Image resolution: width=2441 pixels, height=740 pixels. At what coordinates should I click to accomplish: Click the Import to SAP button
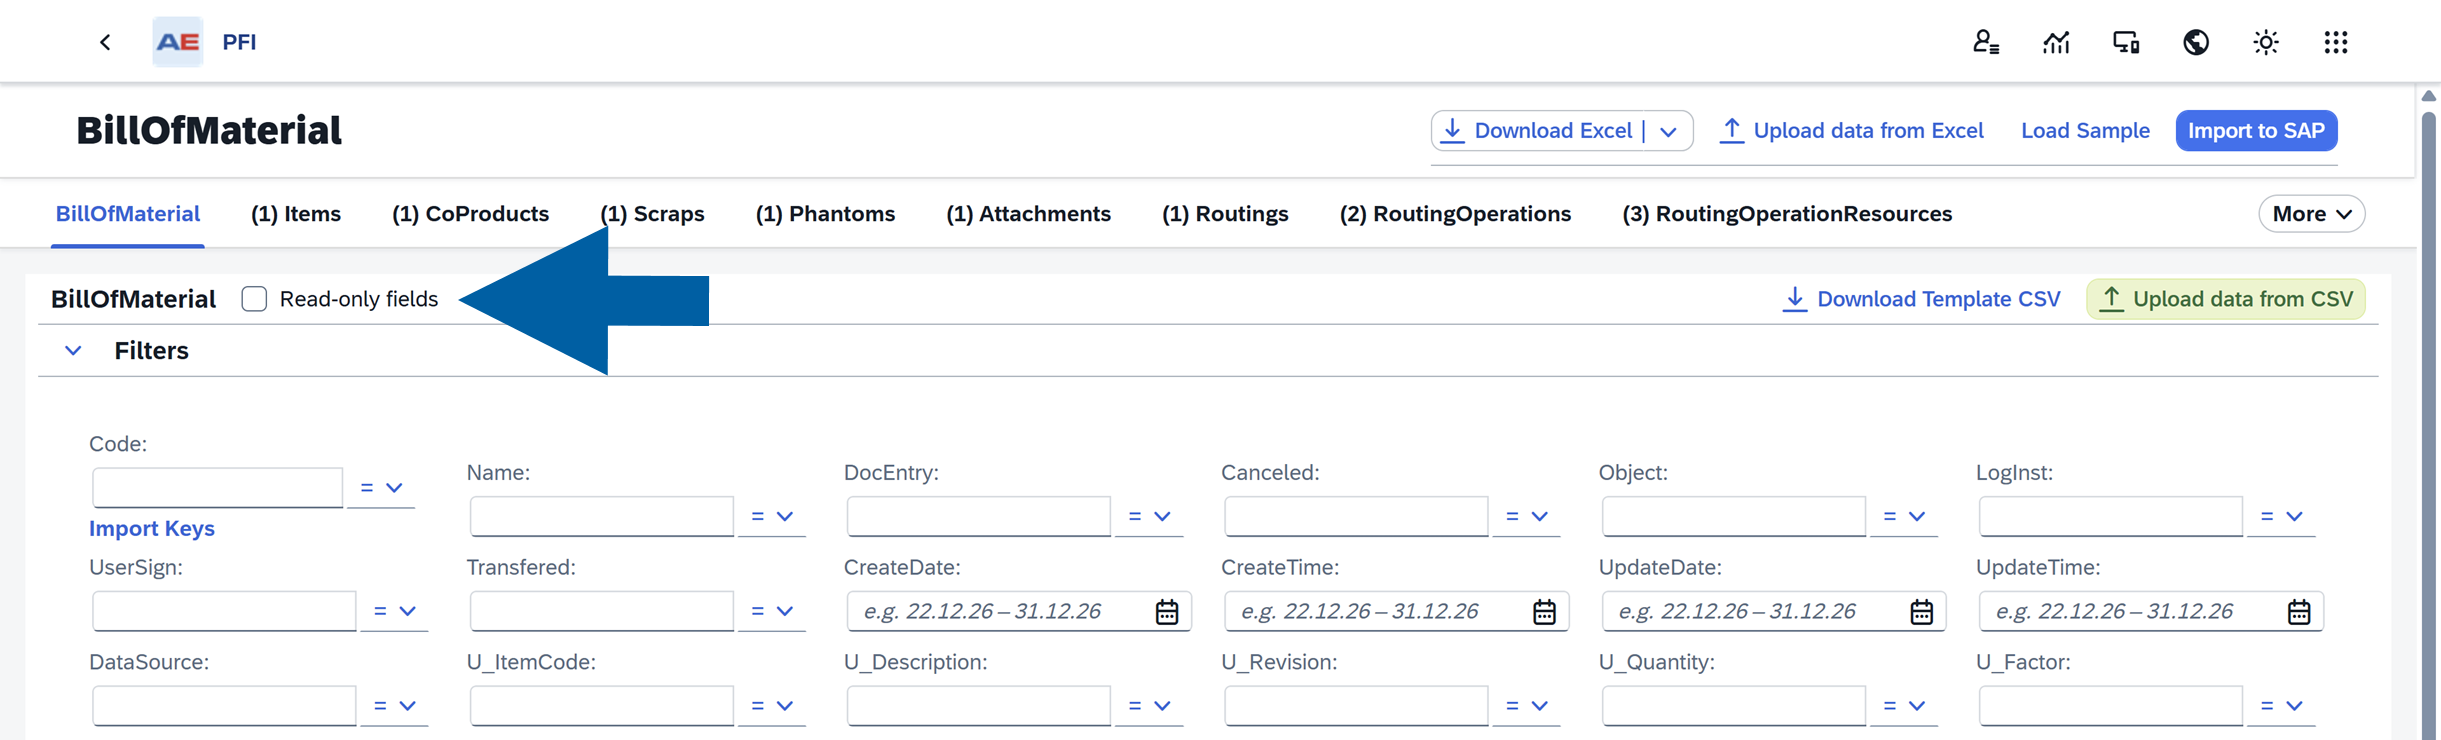pos(2256,131)
